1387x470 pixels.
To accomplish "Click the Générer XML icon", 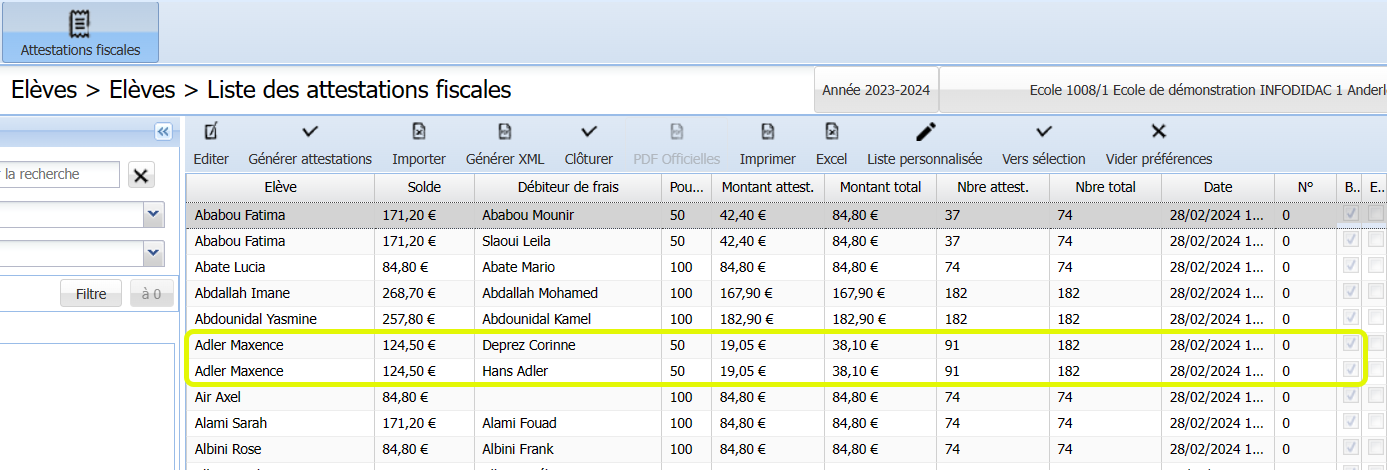I will 505,132.
